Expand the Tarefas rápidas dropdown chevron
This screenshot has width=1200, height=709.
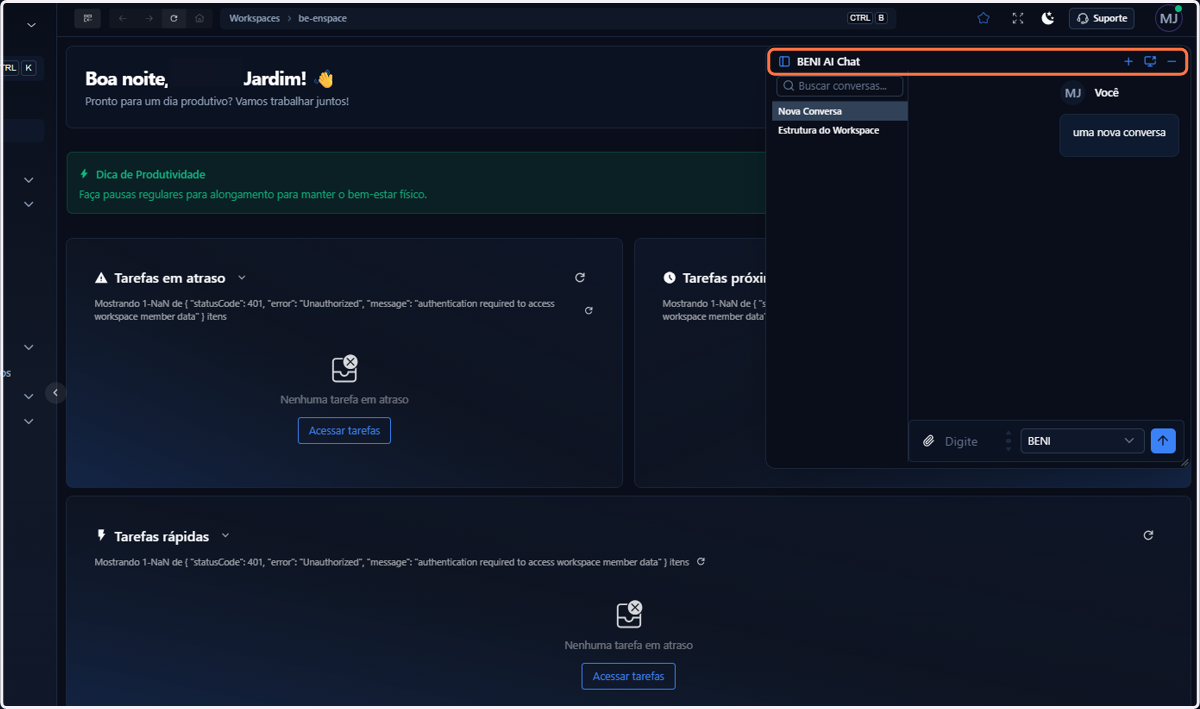coord(225,536)
